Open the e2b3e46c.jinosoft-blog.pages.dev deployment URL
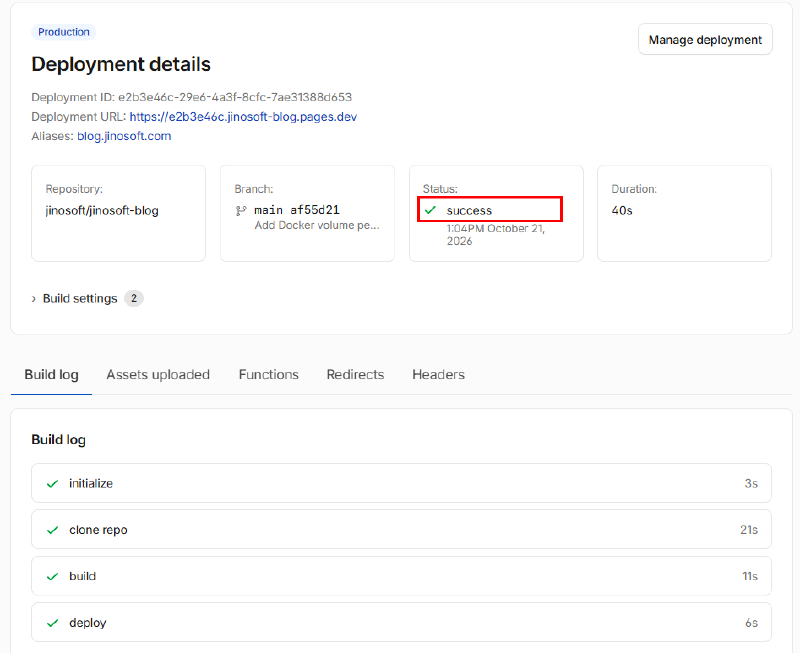Screen dimensions: 800x653 (x=243, y=117)
